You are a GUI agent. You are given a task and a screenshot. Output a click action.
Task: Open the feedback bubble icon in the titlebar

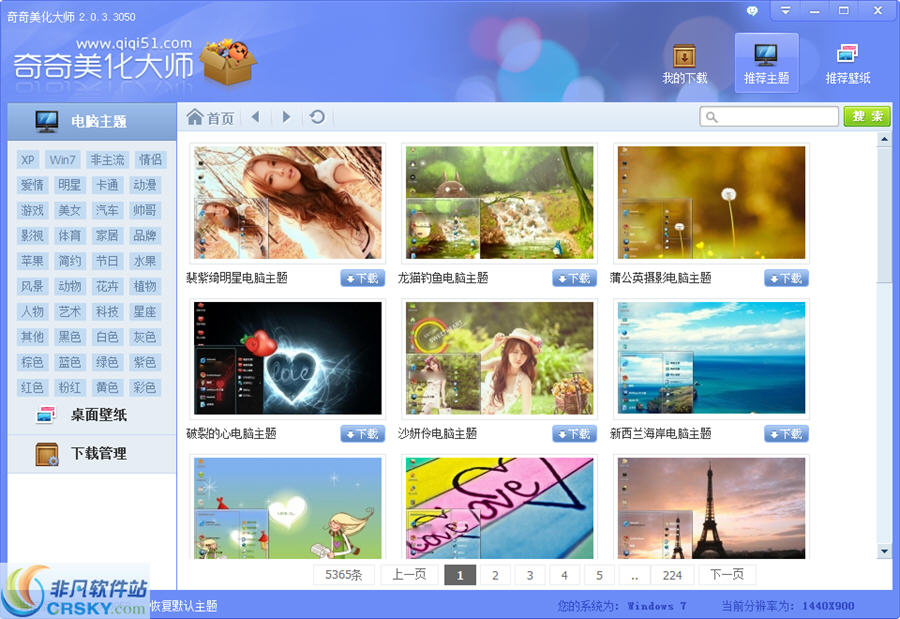coord(751,11)
